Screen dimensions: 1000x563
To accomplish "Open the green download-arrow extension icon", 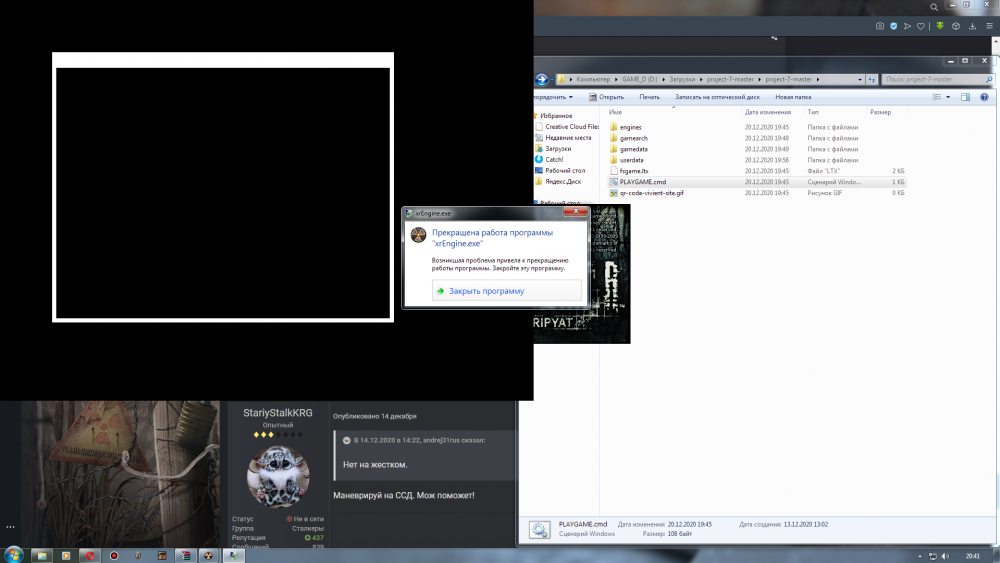I will (939, 26).
